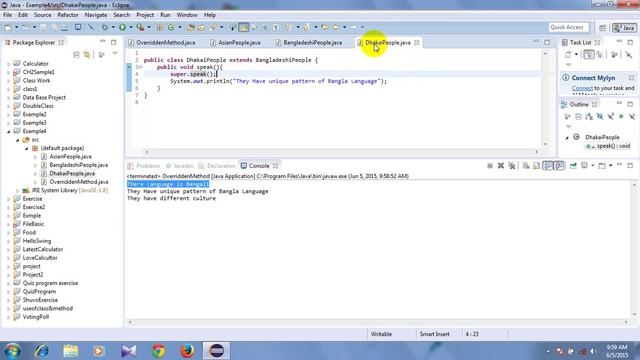
Task: Select the Java perspective button
Action: 624,28
